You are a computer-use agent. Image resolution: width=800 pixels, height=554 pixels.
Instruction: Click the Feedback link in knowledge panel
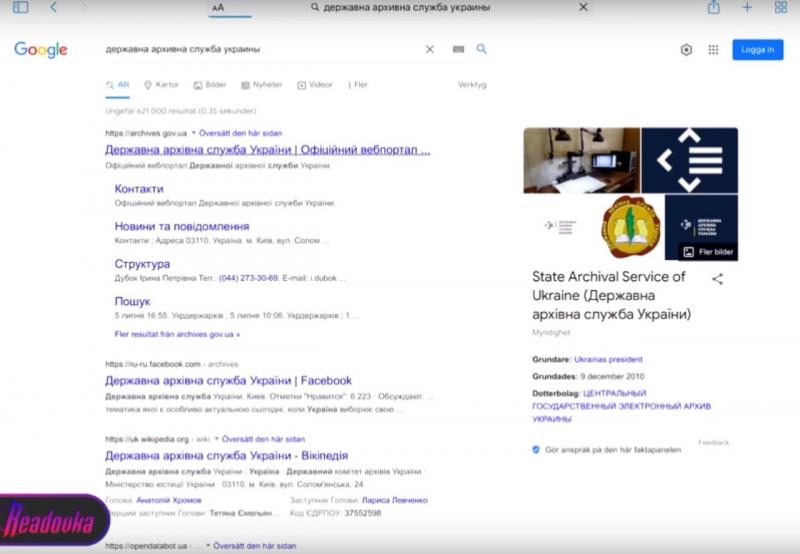pos(713,443)
